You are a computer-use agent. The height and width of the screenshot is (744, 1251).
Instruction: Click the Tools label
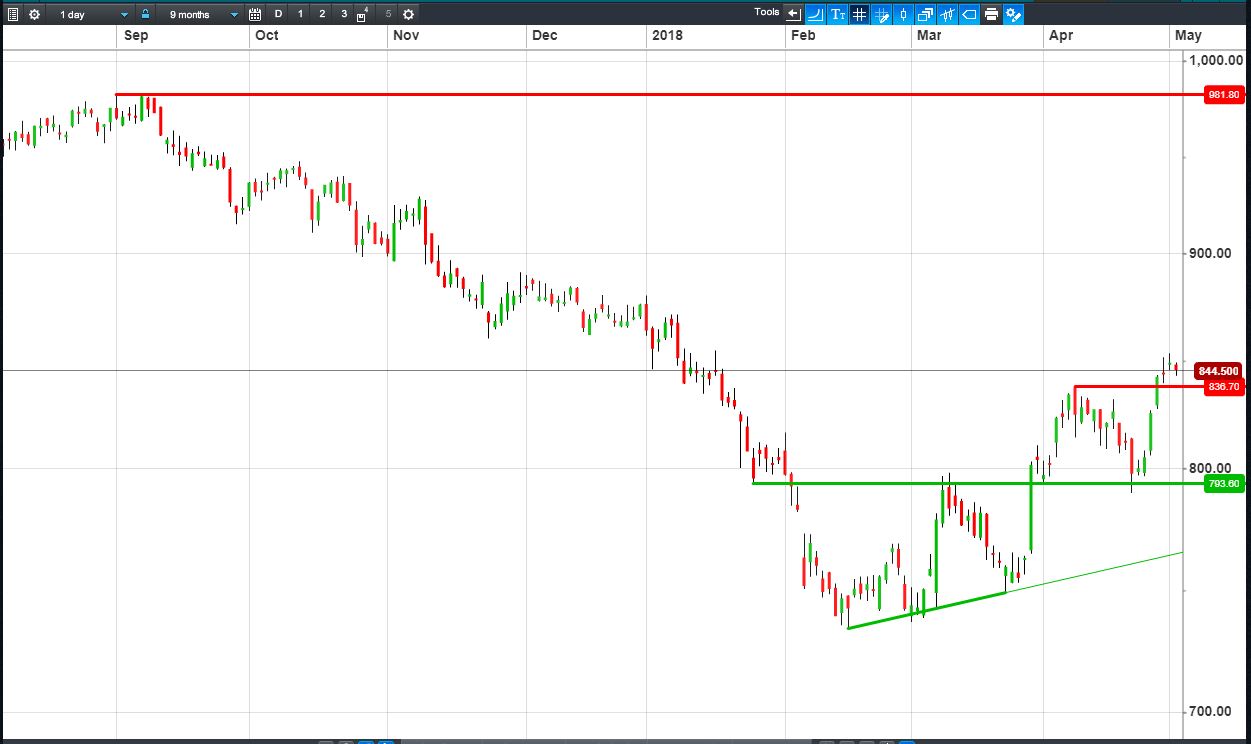point(767,12)
